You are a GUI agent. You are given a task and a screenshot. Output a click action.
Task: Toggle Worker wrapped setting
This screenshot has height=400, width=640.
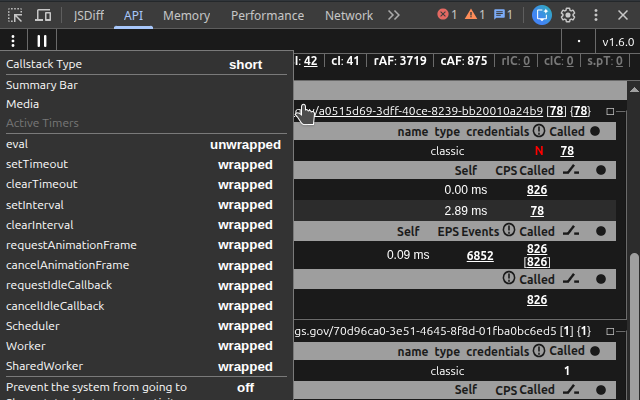point(245,345)
